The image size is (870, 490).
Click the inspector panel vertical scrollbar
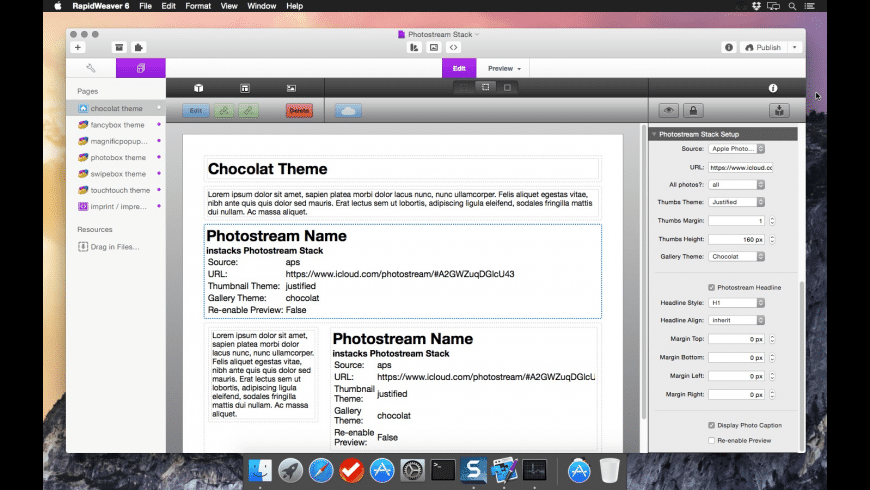tap(801, 366)
